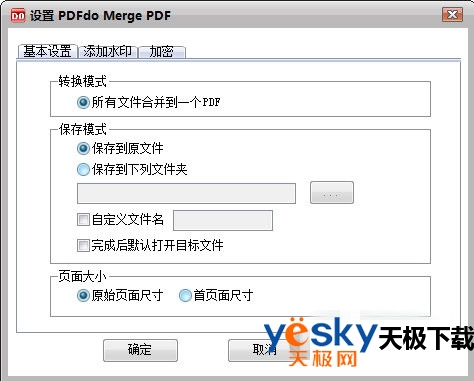The width and height of the screenshot is (474, 381).
Task: Close the PDFdo Merge PDF settings dialog
Action: (452, 15)
